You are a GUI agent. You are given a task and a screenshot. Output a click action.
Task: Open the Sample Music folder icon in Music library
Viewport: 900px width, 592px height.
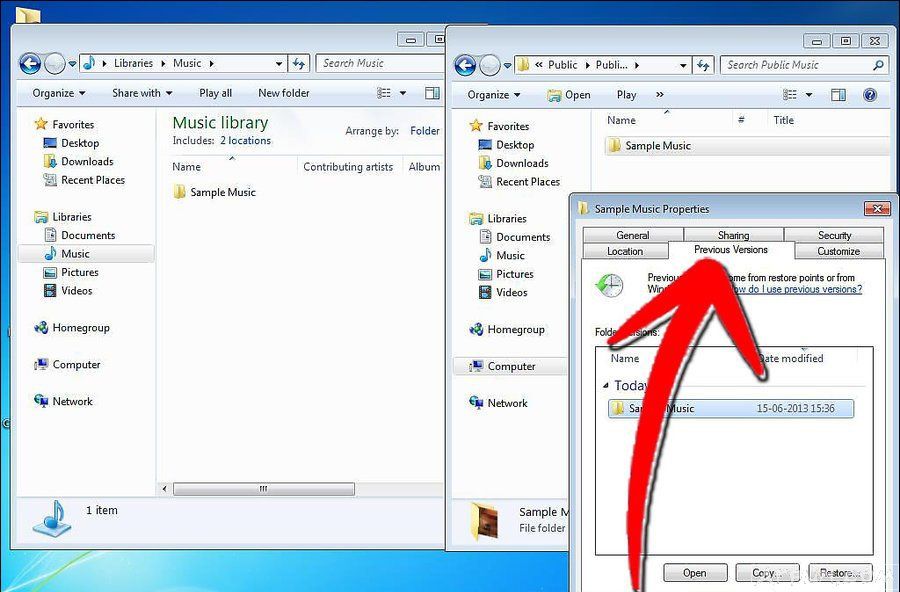pos(180,192)
